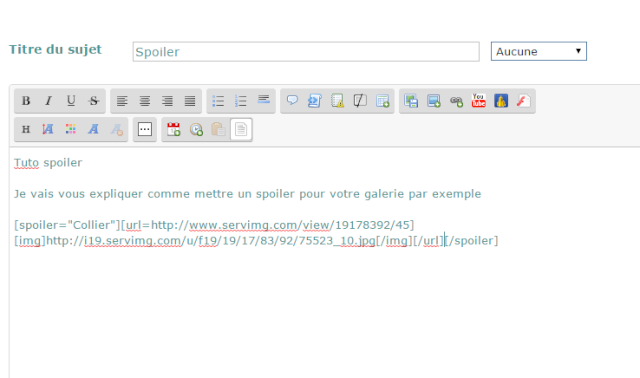Insert a Dailymotion video
The width and height of the screenshot is (640, 378).
pos(501,101)
